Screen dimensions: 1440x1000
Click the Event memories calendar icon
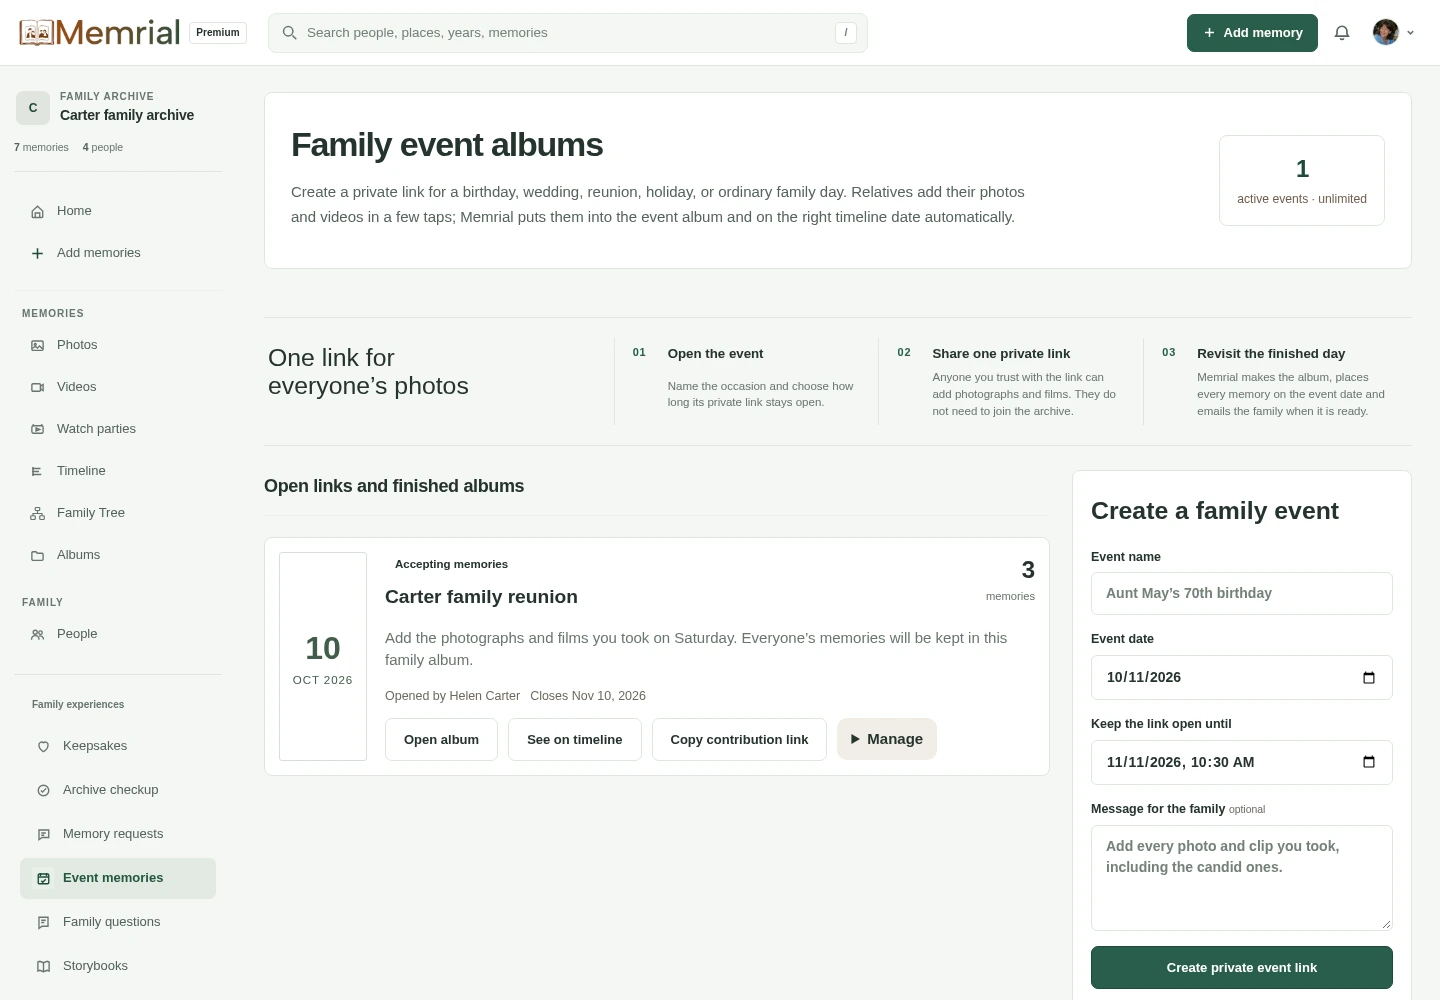43,878
